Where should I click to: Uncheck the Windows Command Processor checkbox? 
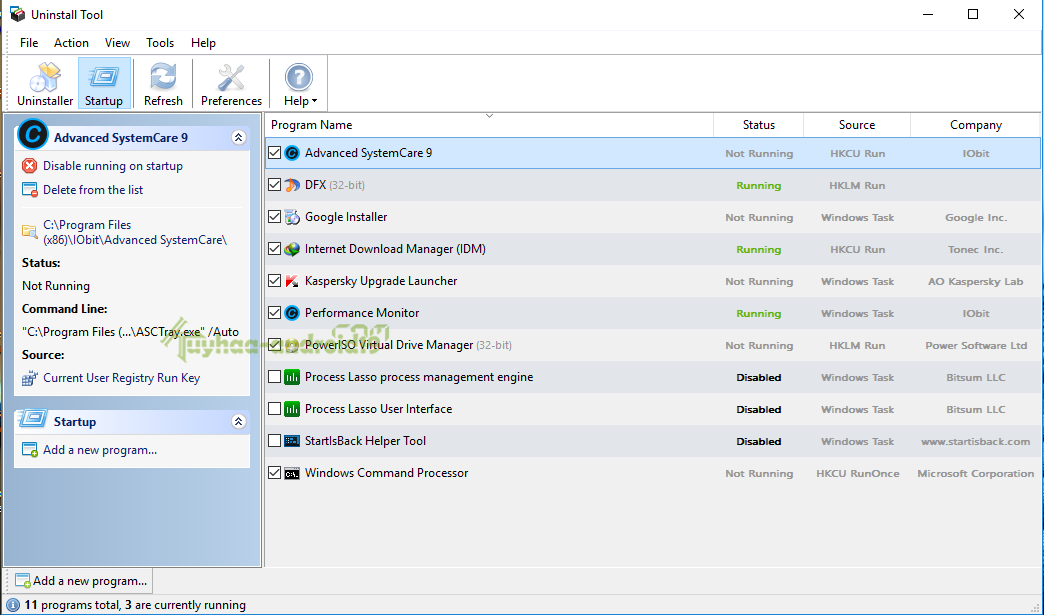(274, 473)
